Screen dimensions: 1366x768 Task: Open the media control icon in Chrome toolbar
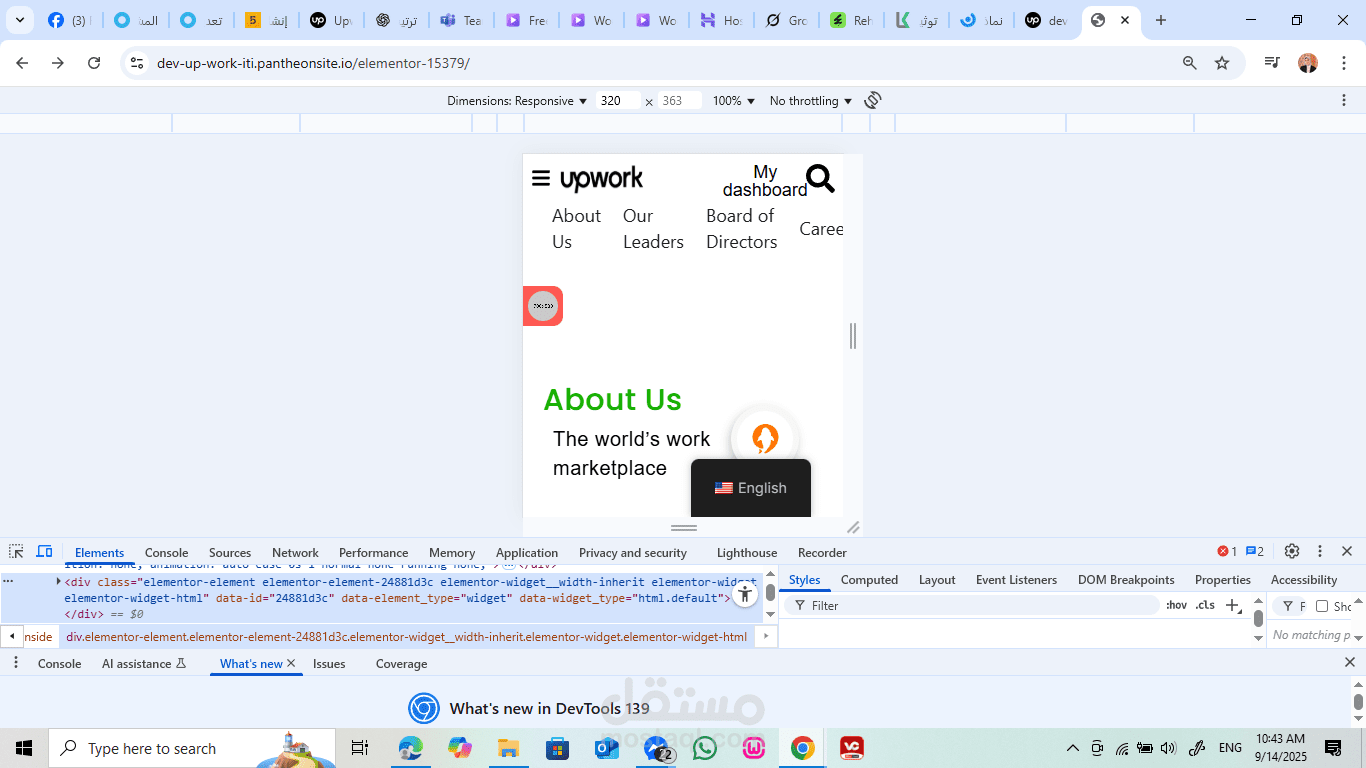click(1272, 63)
